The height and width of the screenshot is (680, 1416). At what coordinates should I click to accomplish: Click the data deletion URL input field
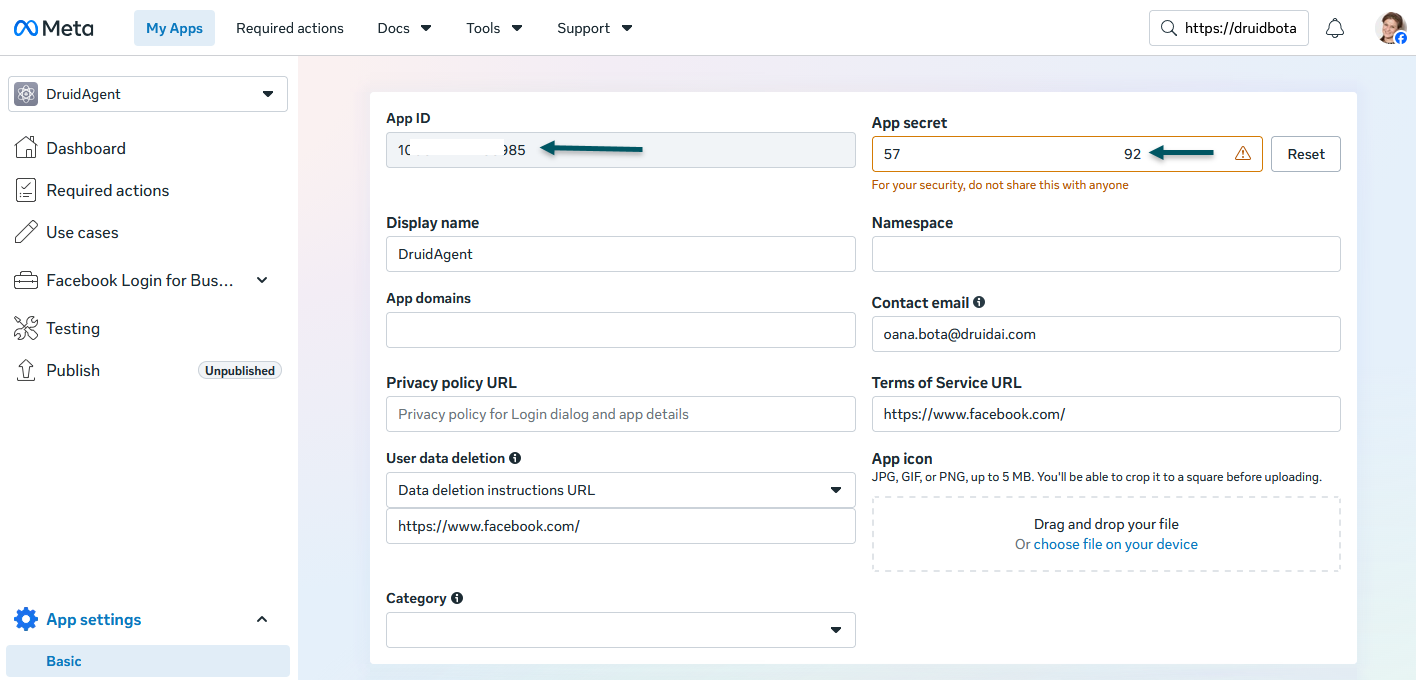pyautogui.click(x=621, y=526)
